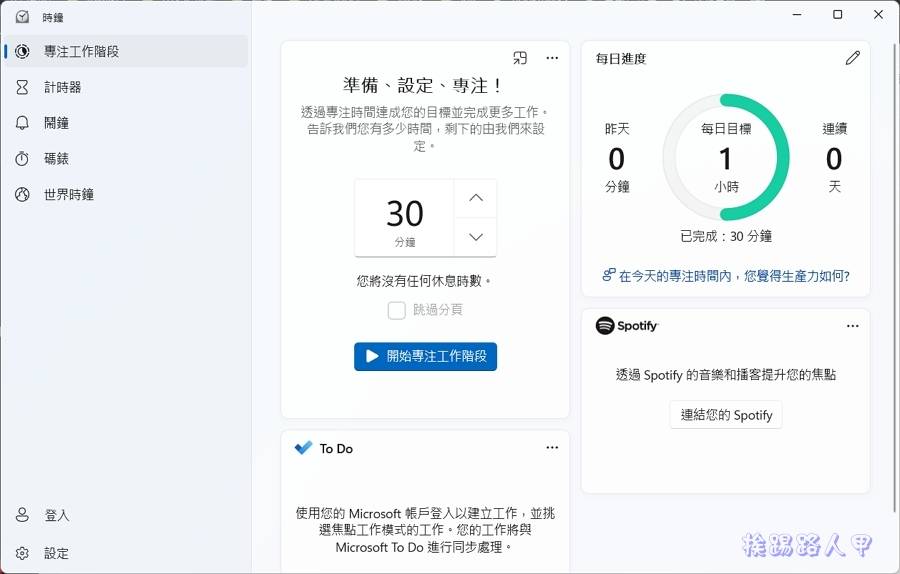
Task: Increase focus minutes with up chevron
Action: 476,198
